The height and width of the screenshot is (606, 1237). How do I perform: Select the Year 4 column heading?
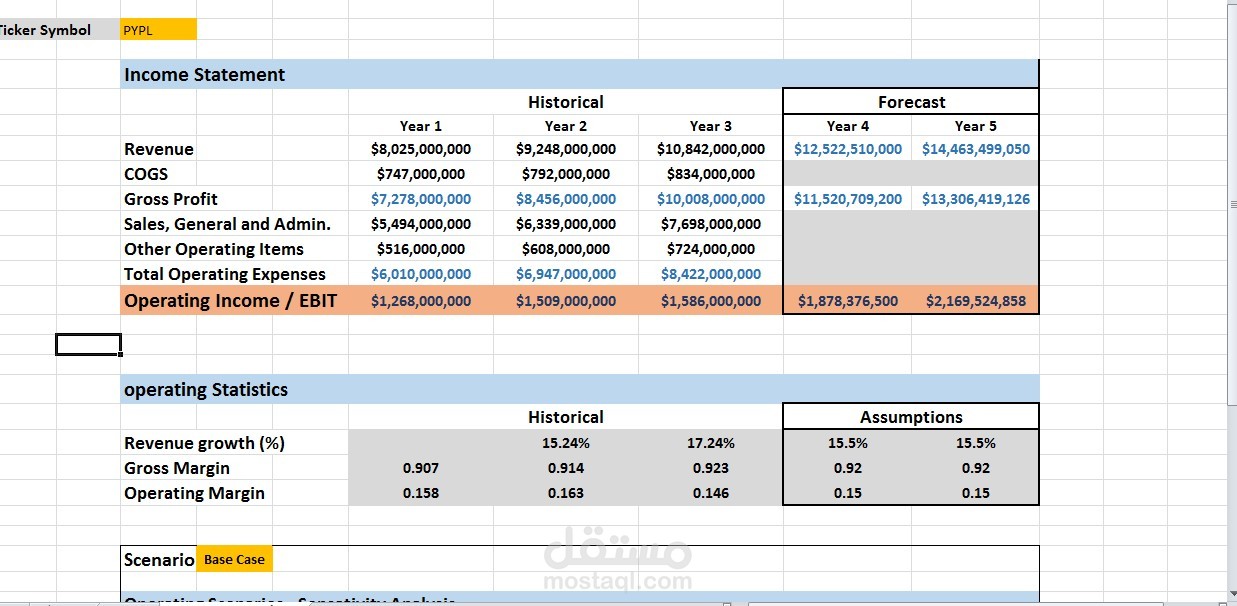point(848,126)
